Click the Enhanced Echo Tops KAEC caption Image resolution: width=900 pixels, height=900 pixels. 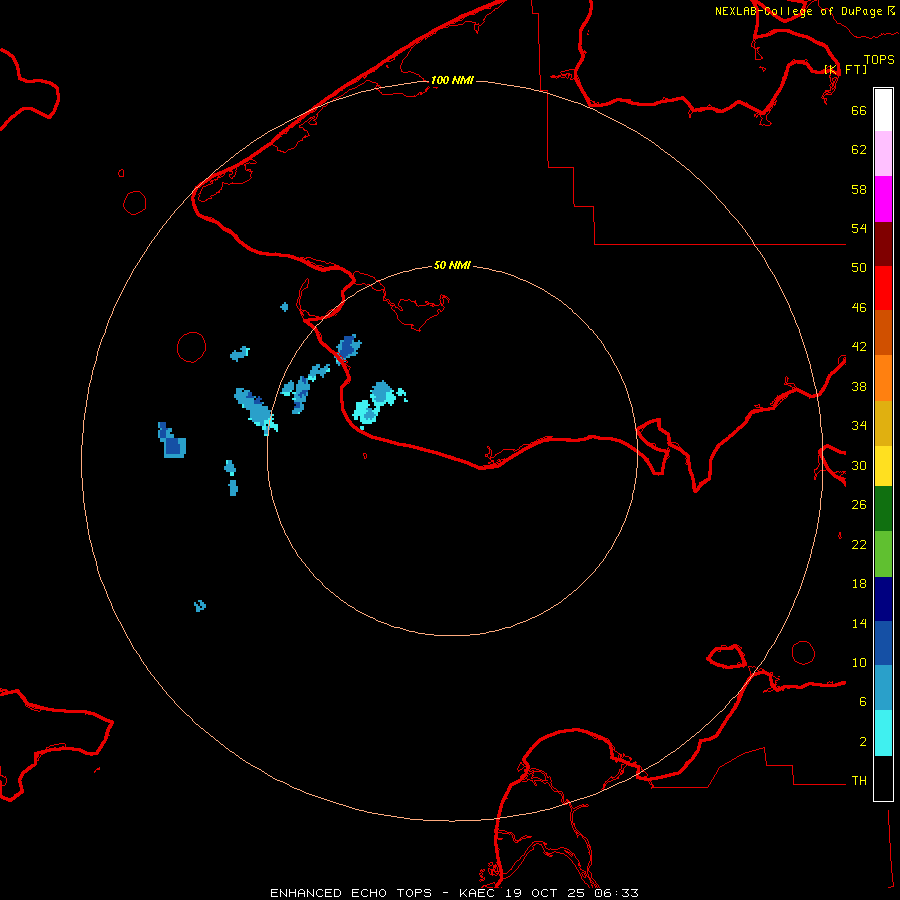click(454, 893)
